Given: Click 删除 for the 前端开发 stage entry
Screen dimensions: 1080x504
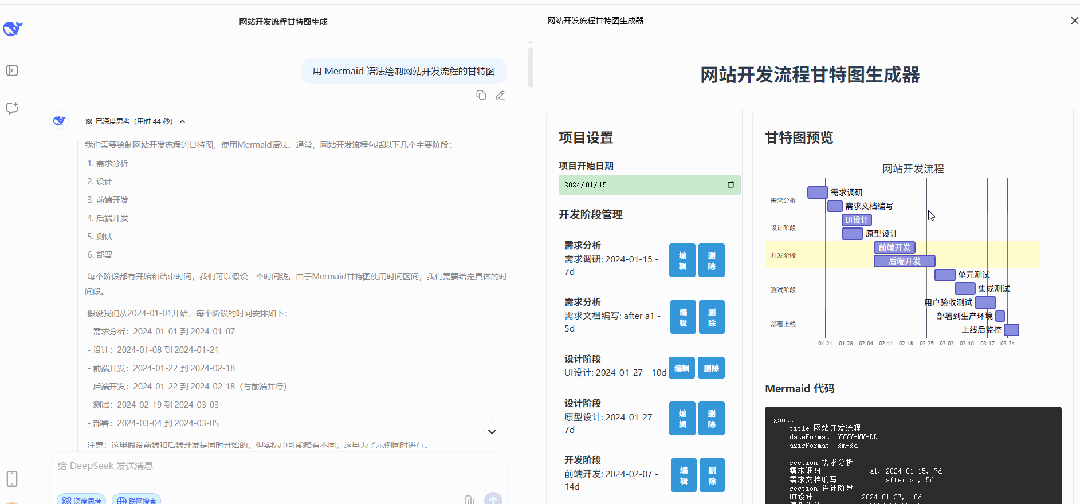Looking at the screenshot, I should [712, 475].
